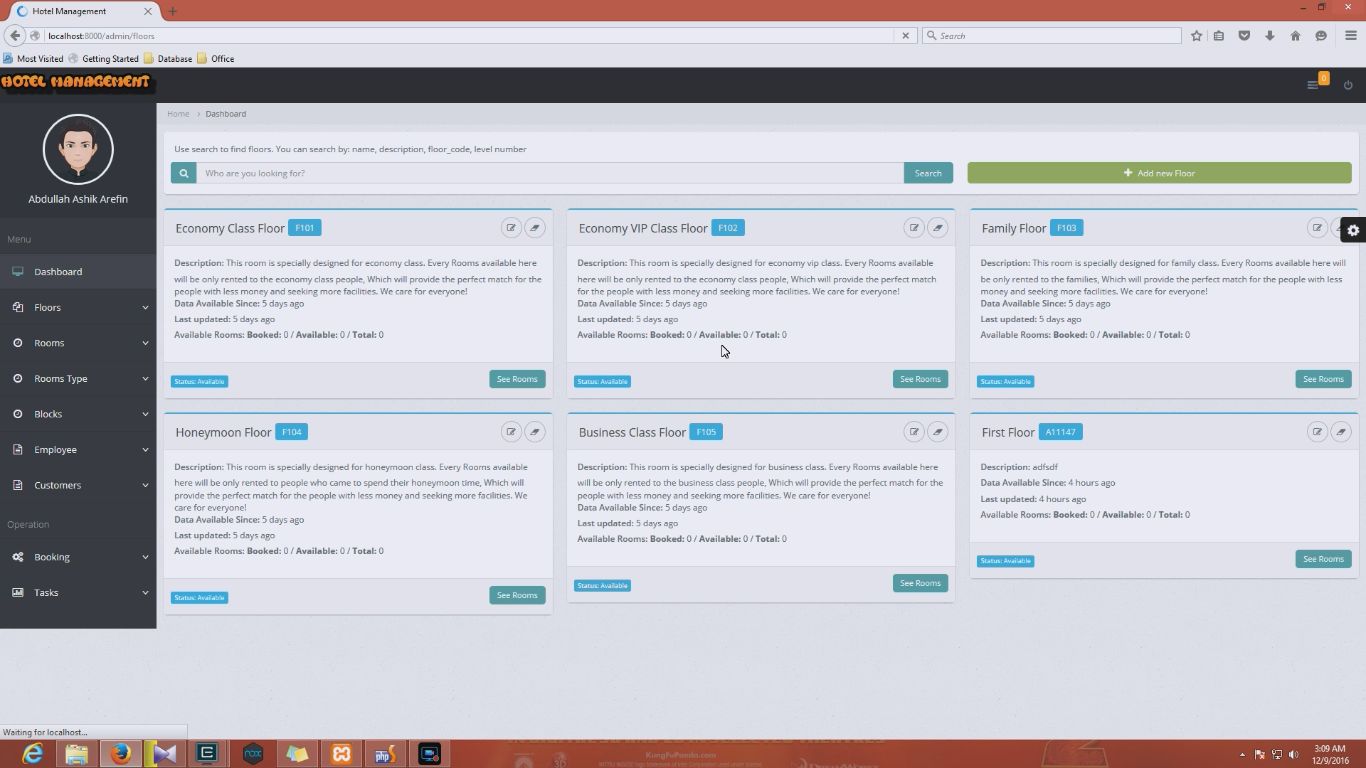
Task: Click the user profile avatar
Action: tap(78, 149)
